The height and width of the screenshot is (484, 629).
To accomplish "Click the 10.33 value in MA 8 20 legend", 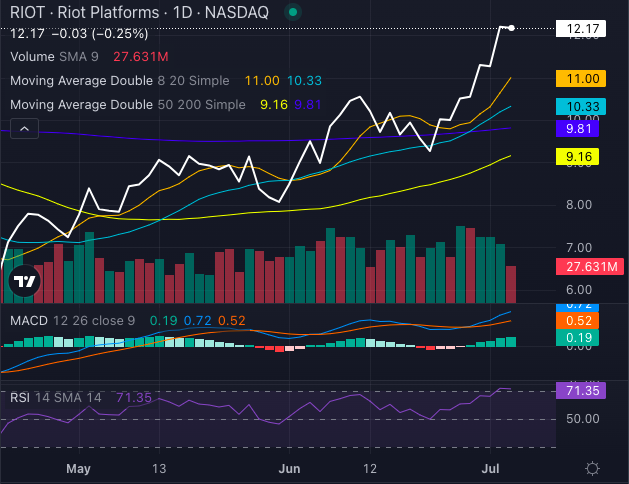I will point(304,81).
